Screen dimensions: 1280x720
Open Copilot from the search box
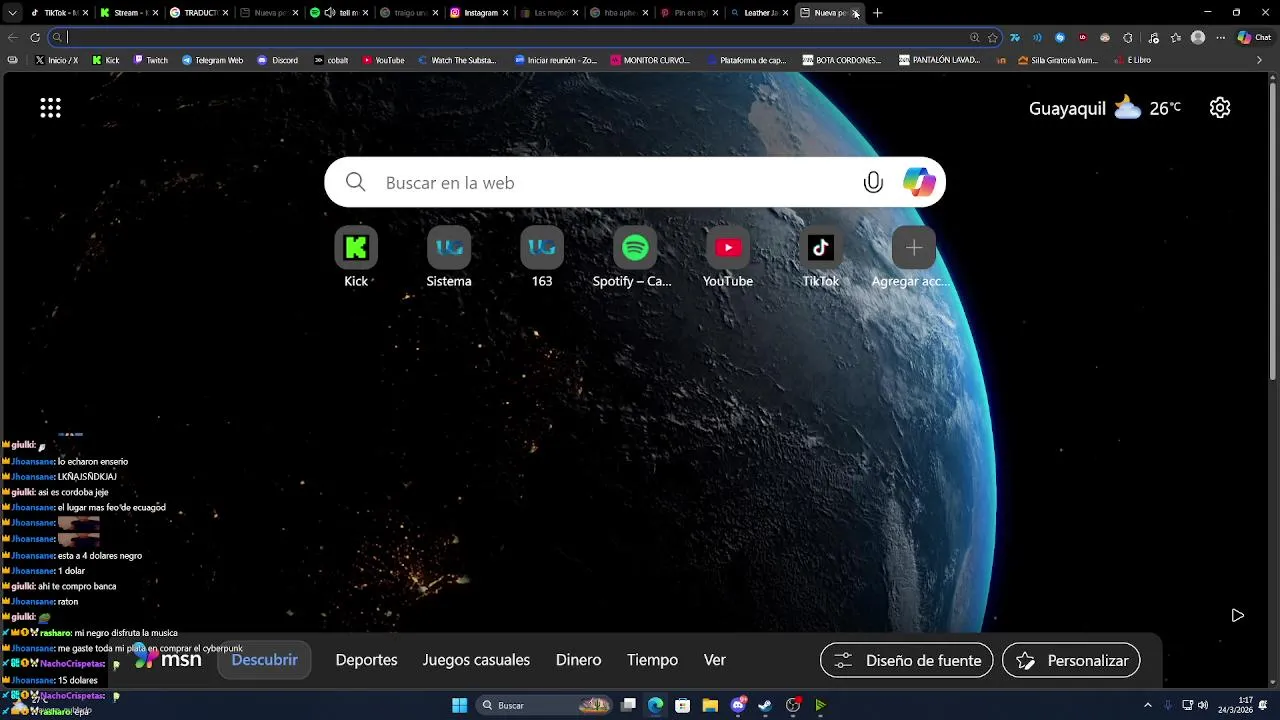point(919,182)
